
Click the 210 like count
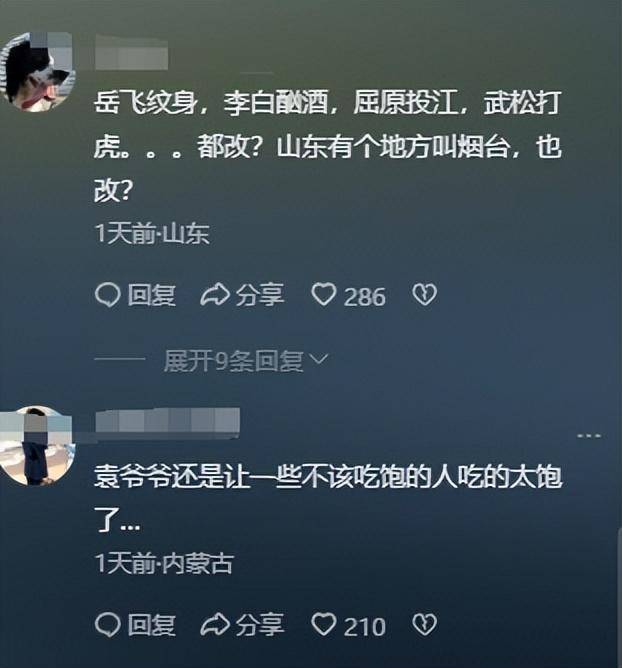[x=365, y=627]
